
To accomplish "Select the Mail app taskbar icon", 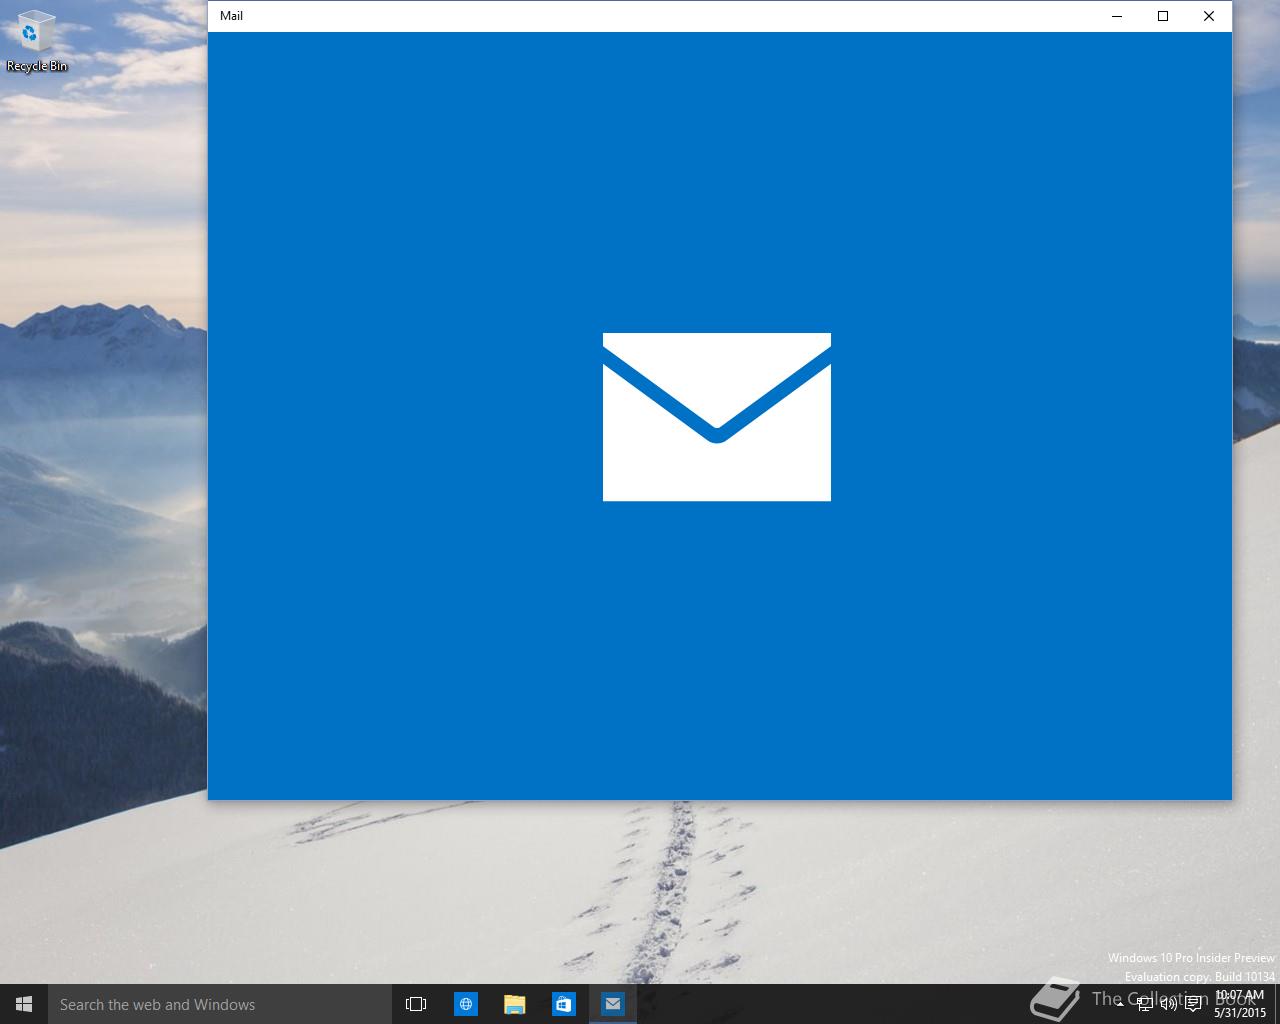I will 613,1004.
